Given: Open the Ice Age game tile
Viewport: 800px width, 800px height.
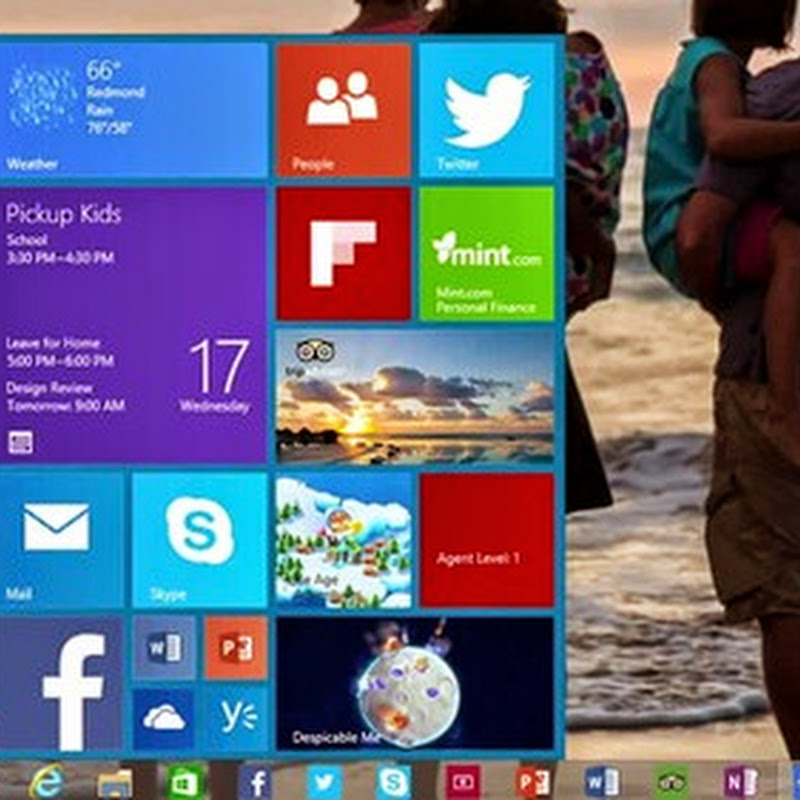Looking at the screenshot, I should (x=343, y=540).
